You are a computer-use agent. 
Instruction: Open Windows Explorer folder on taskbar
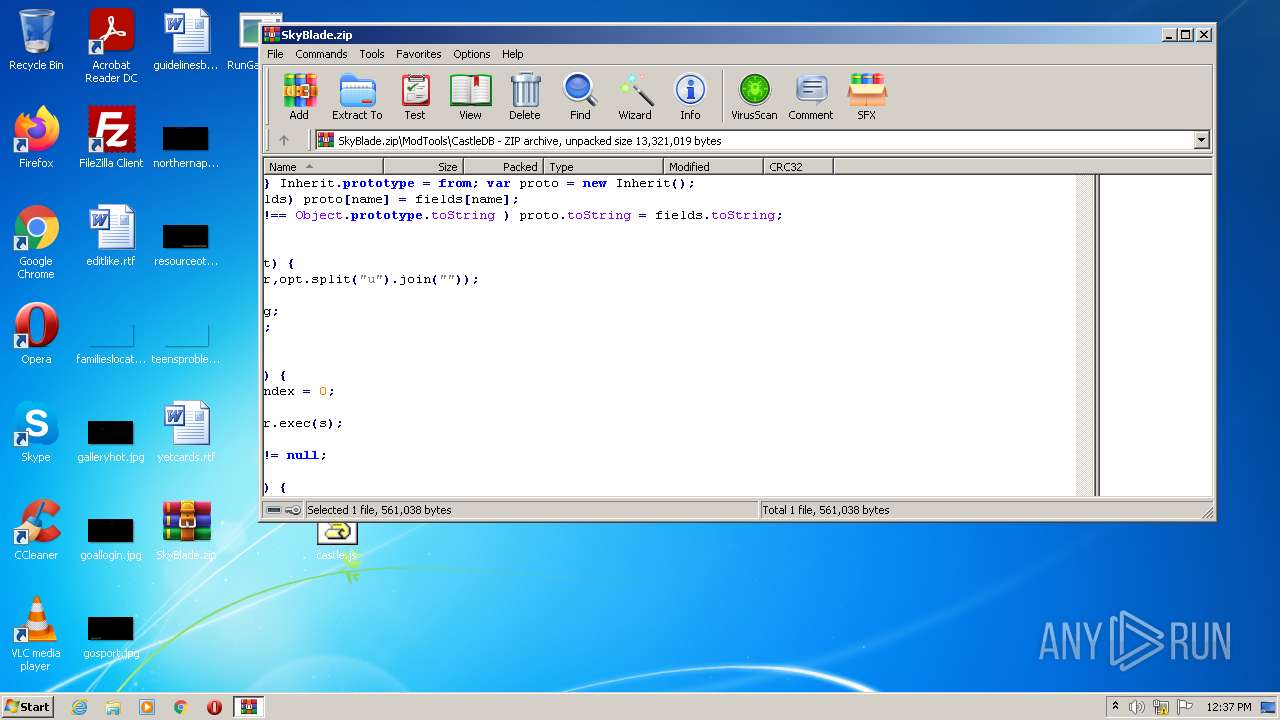pyautogui.click(x=113, y=707)
